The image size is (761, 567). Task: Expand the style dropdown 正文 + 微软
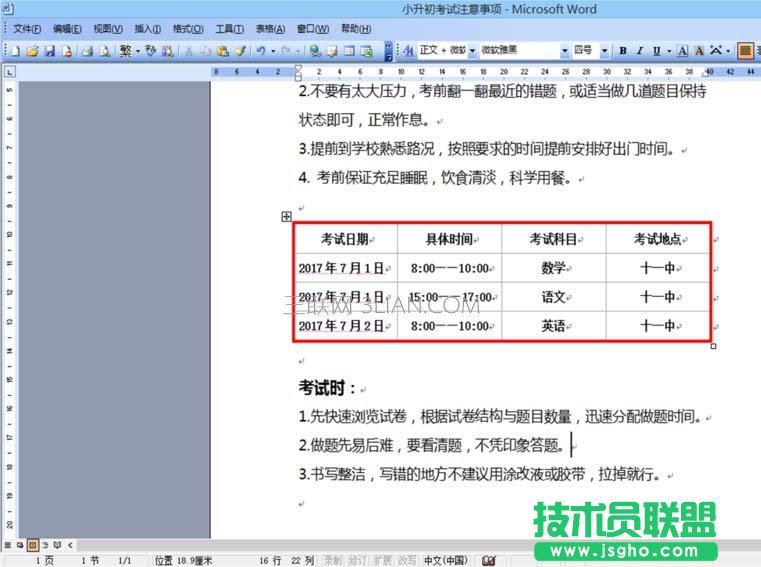(472, 50)
